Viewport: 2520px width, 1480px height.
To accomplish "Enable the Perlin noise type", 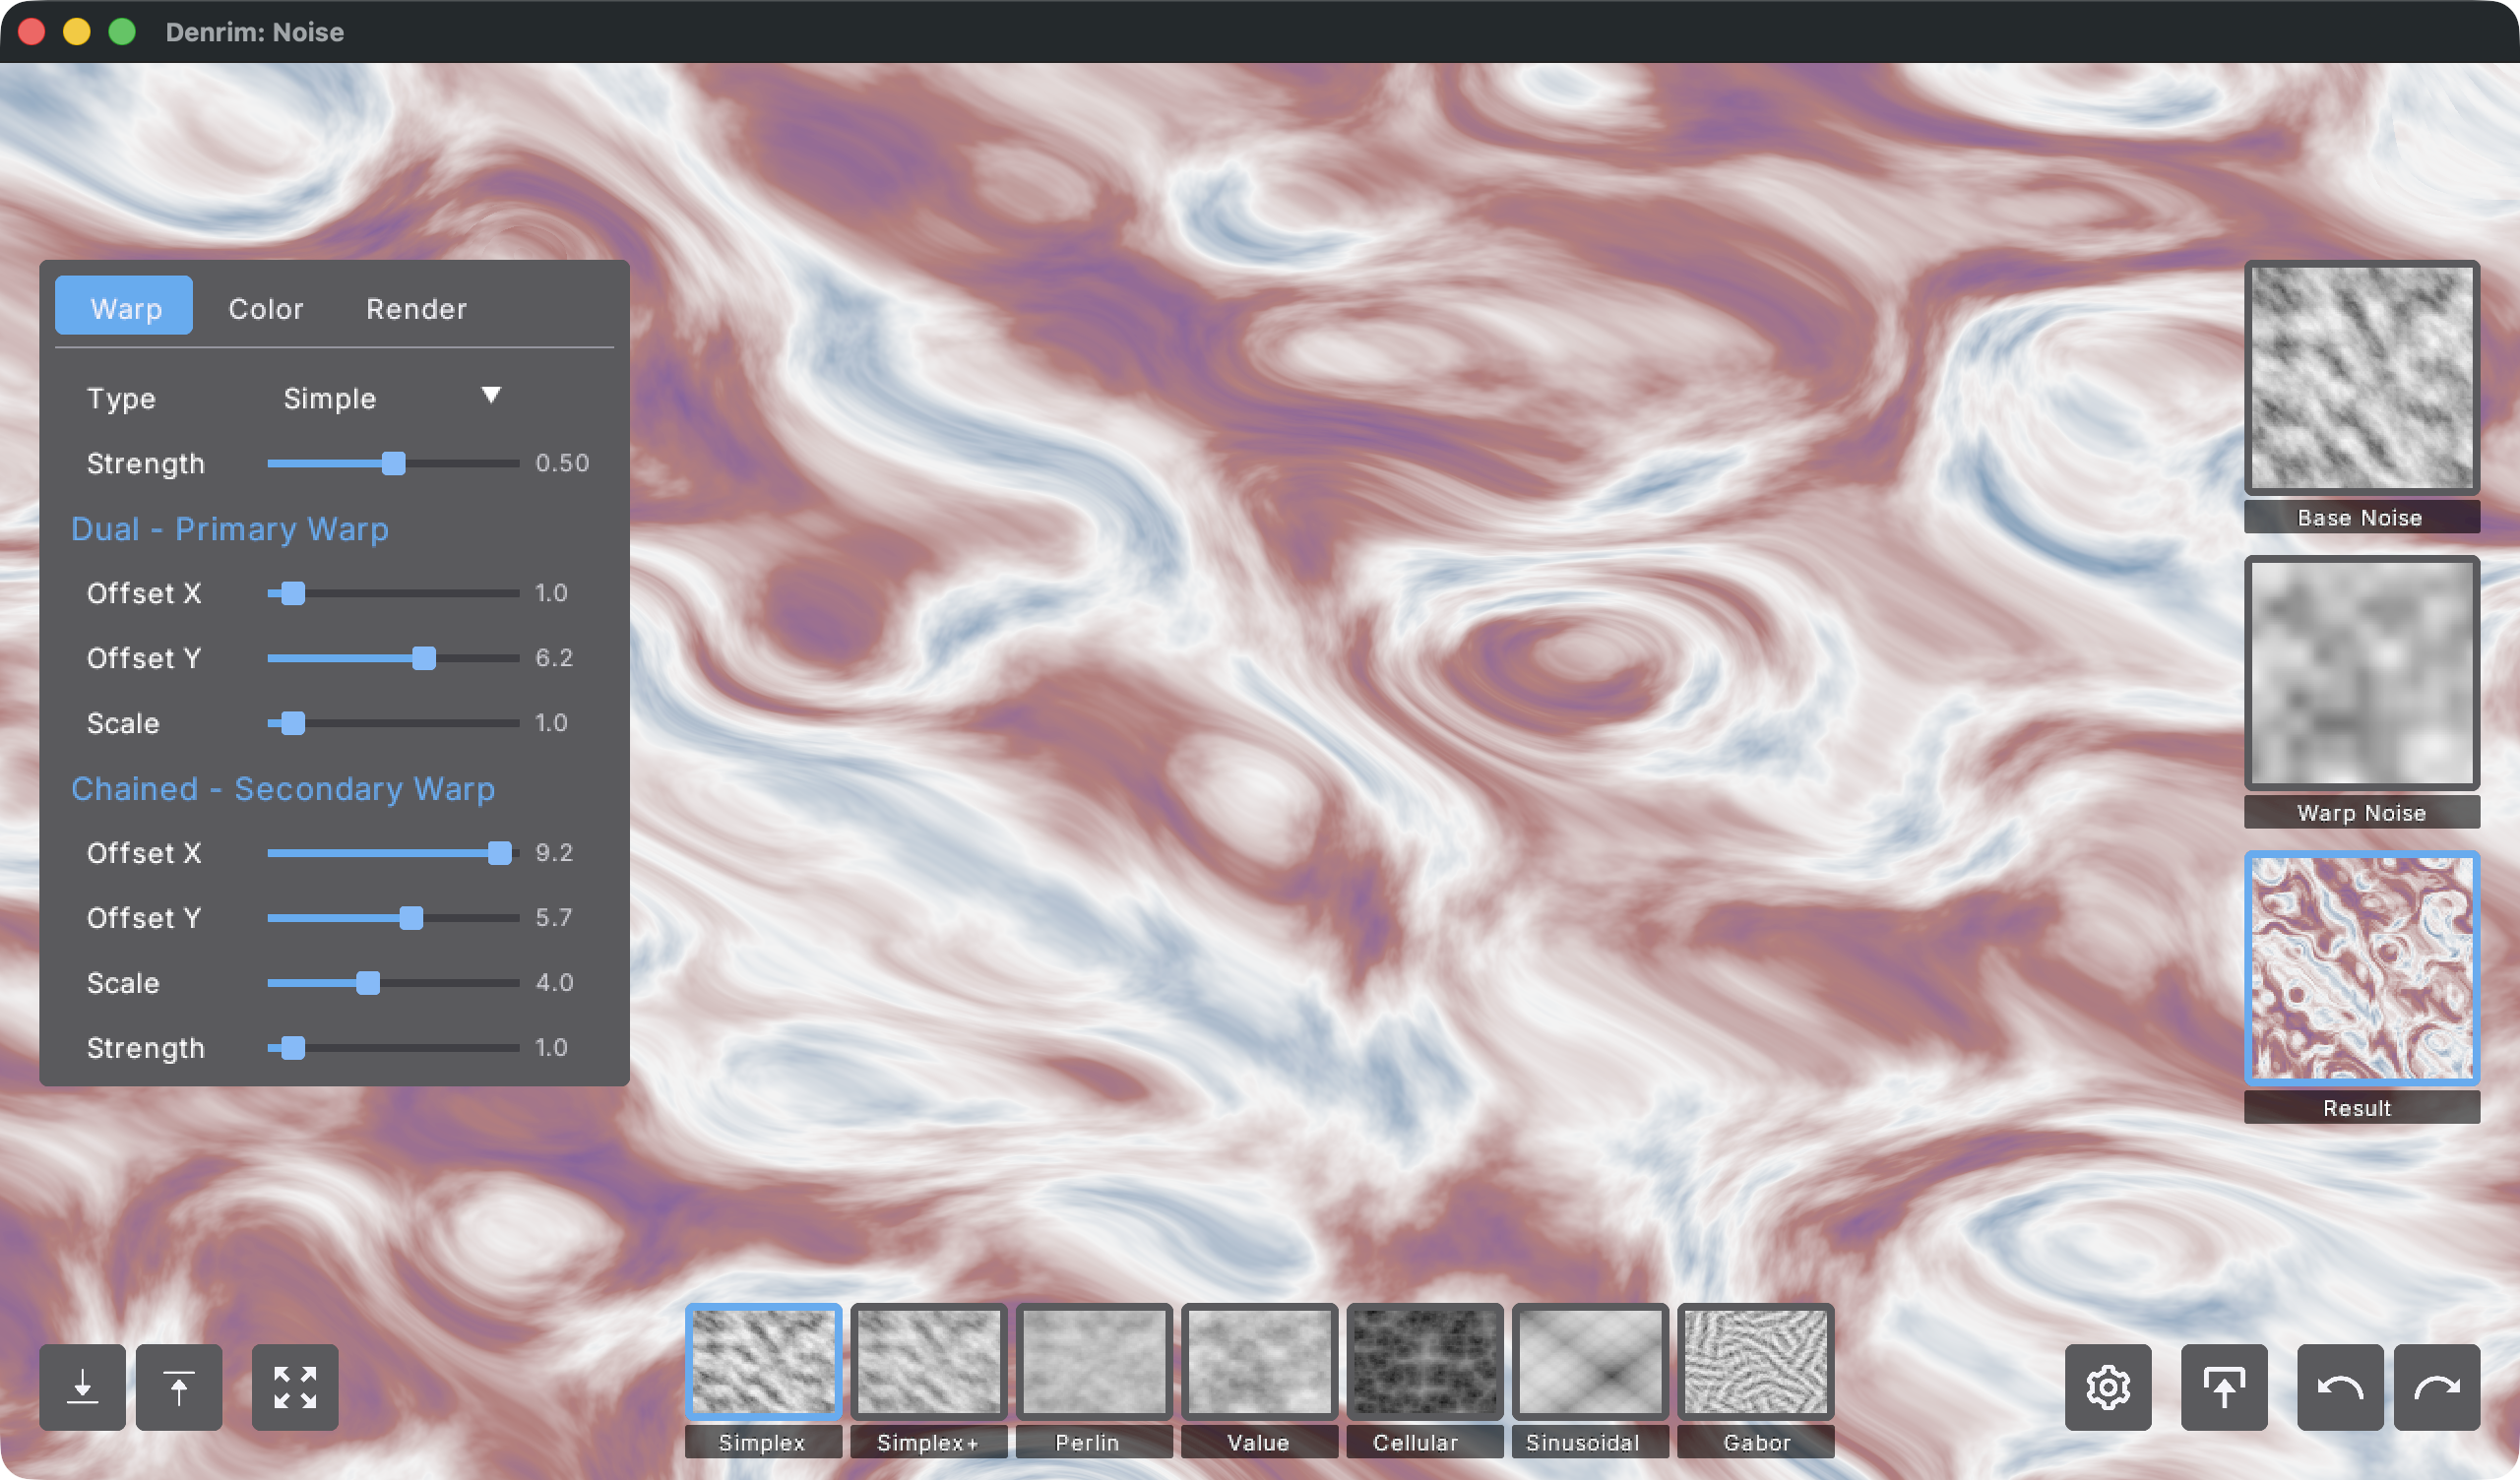I will tap(1094, 1362).
